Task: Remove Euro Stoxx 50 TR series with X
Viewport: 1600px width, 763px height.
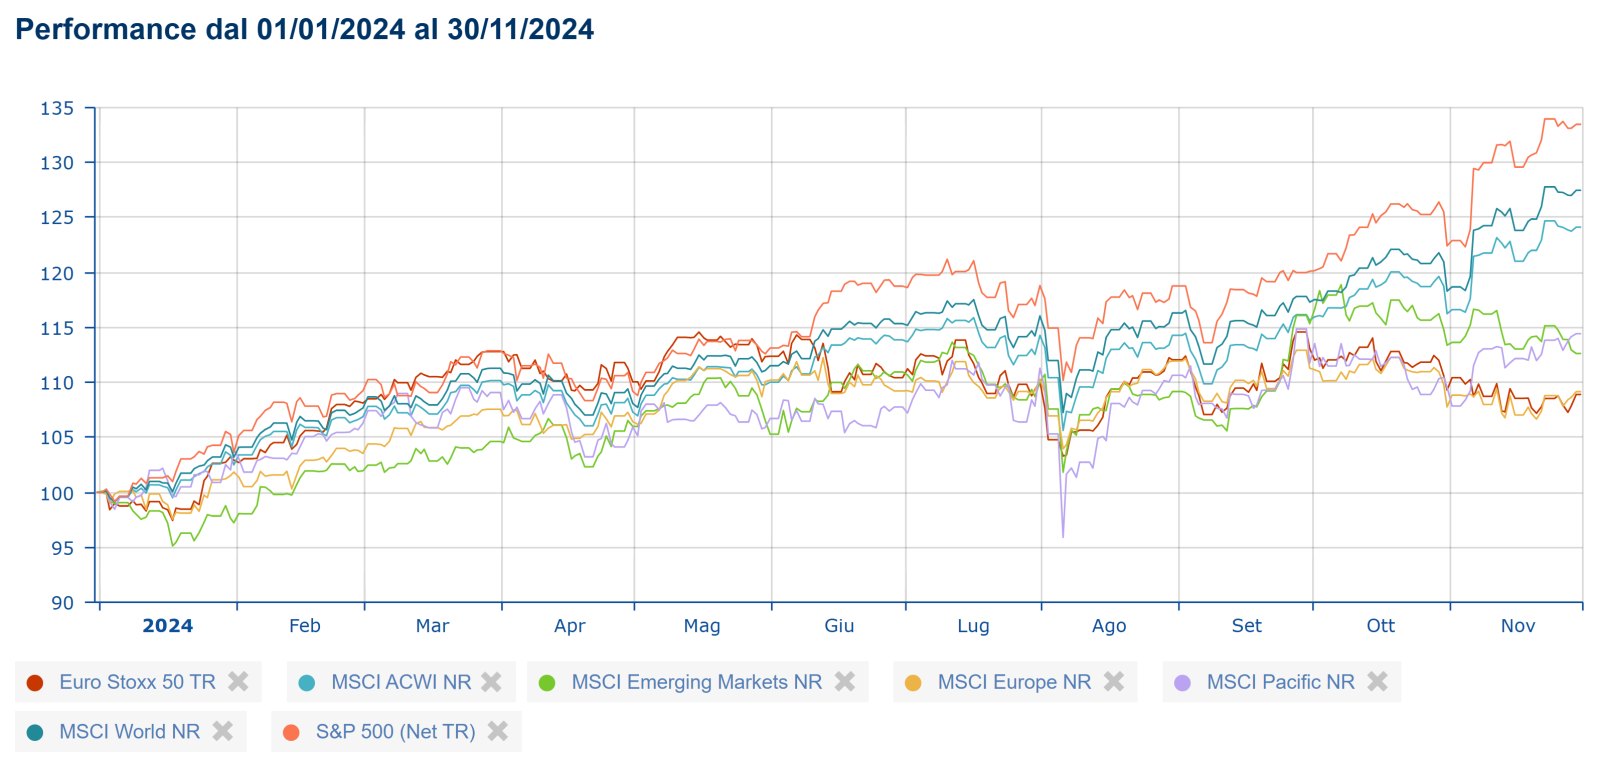Action: tap(238, 681)
